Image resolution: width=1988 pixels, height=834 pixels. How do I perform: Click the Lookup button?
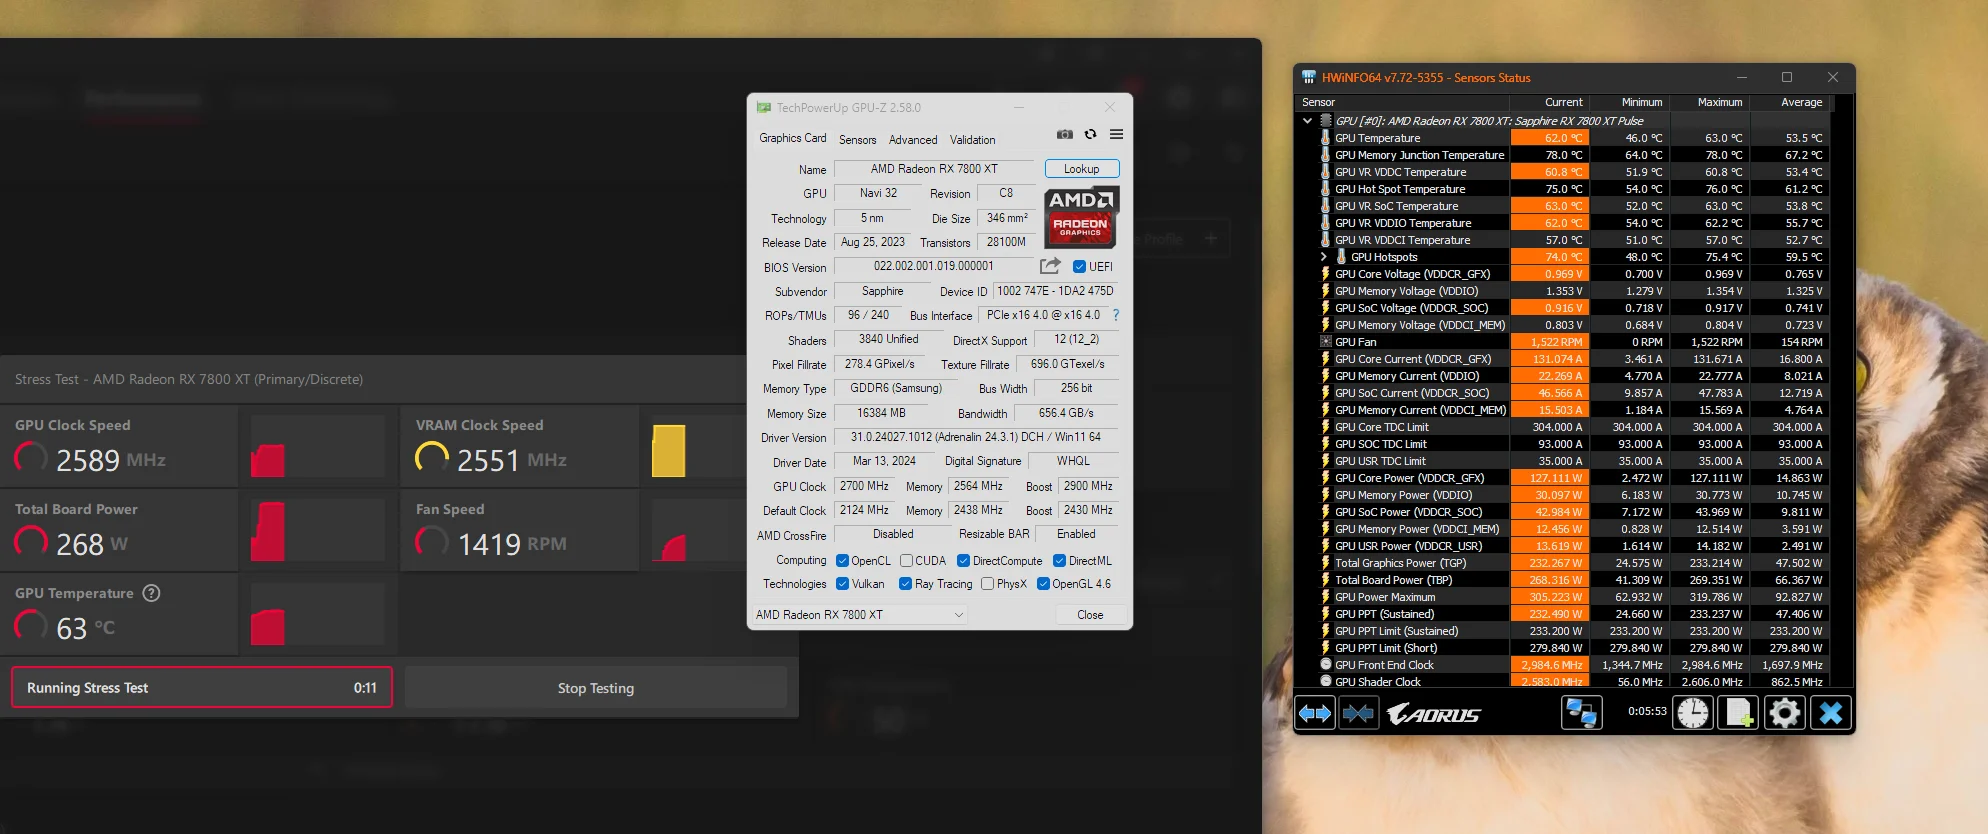click(x=1081, y=169)
